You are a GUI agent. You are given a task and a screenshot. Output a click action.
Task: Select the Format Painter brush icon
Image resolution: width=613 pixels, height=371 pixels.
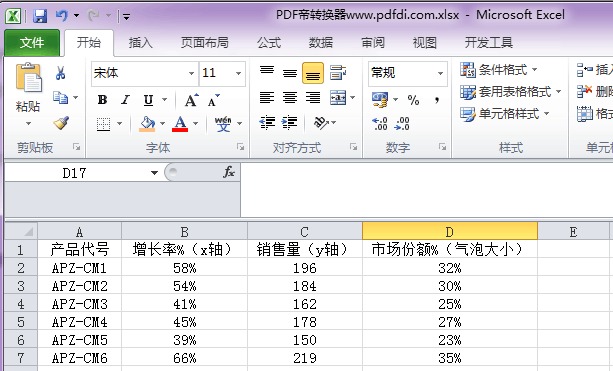coord(61,123)
